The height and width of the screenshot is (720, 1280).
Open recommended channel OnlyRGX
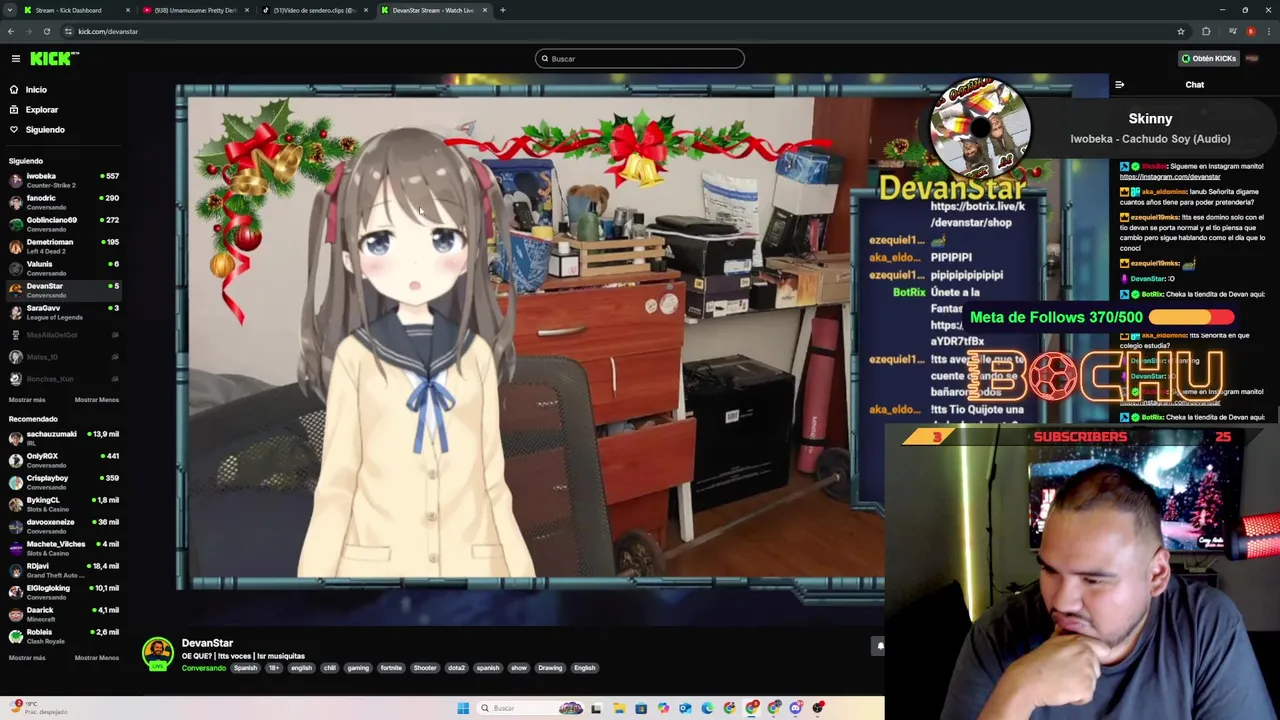[x=62, y=460]
